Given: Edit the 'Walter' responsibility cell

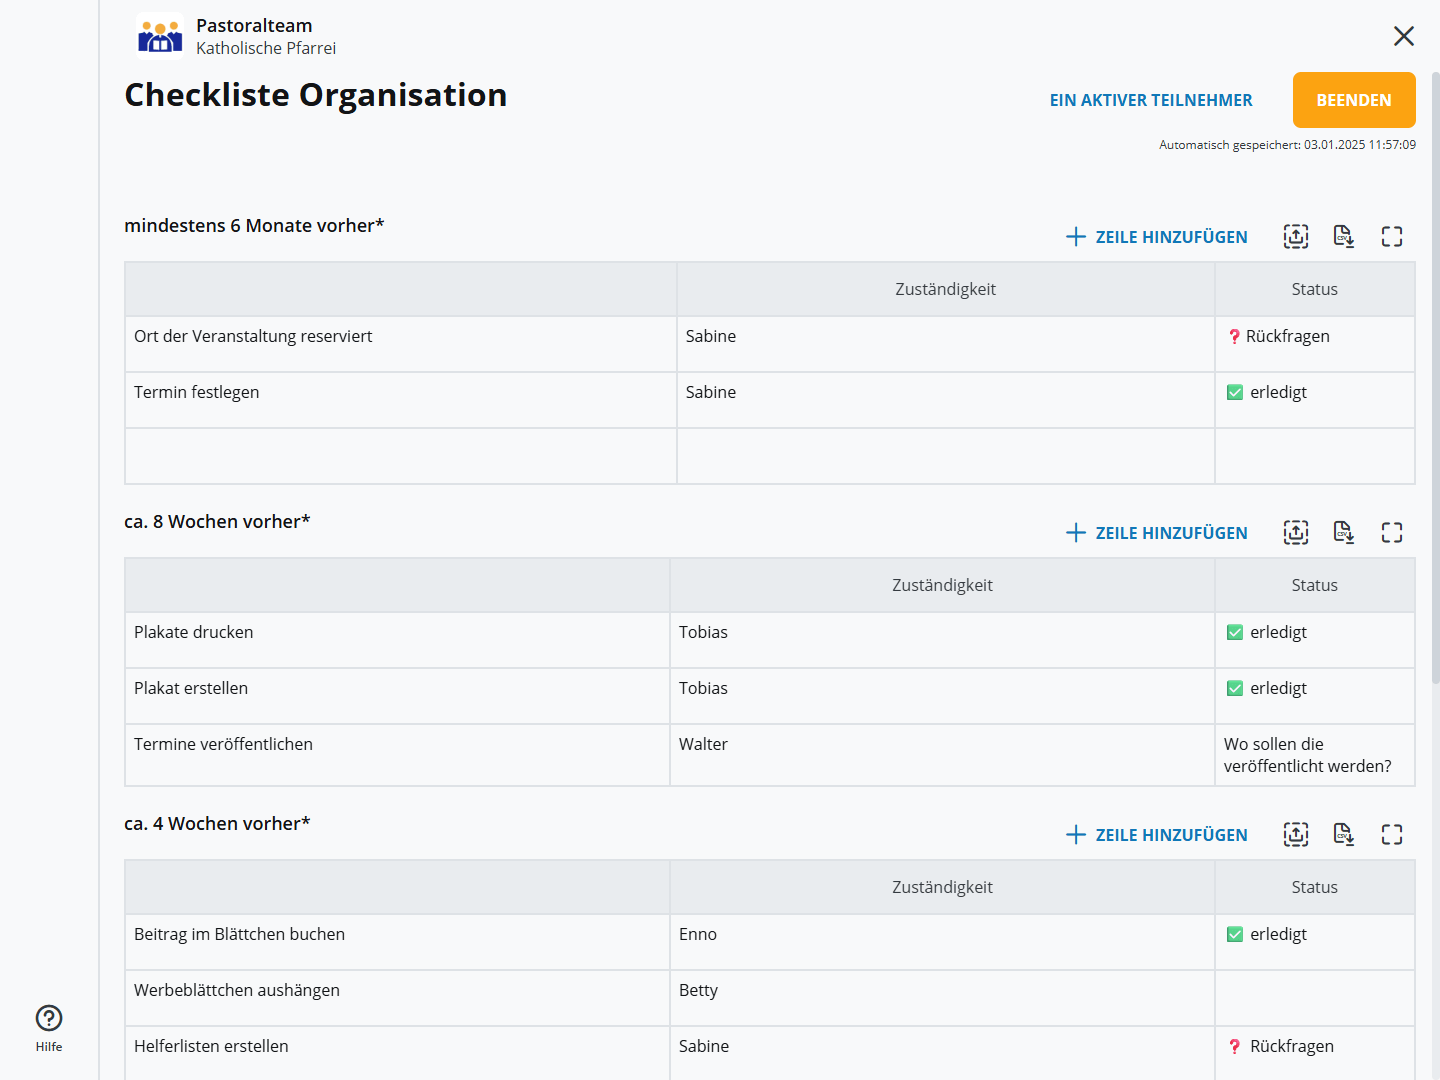Looking at the screenshot, I should click(941, 754).
